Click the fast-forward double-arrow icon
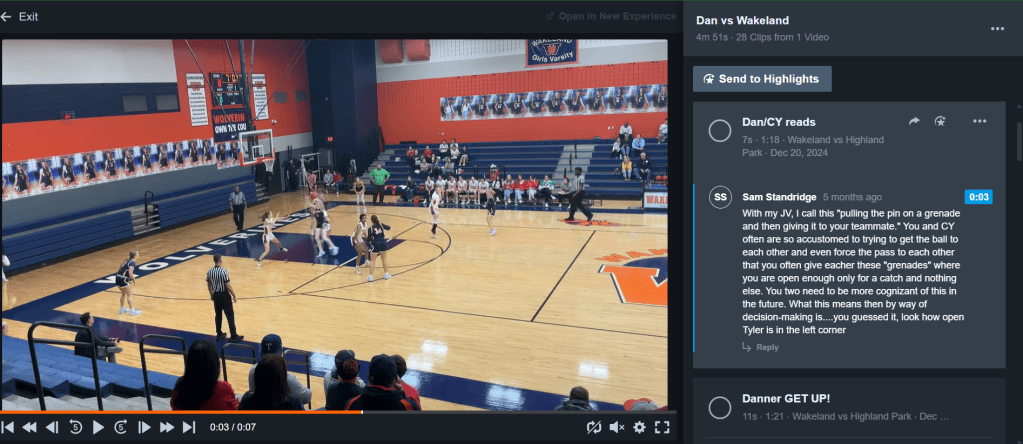The height and width of the screenshot is (444, 1023). tap(166, 427)
